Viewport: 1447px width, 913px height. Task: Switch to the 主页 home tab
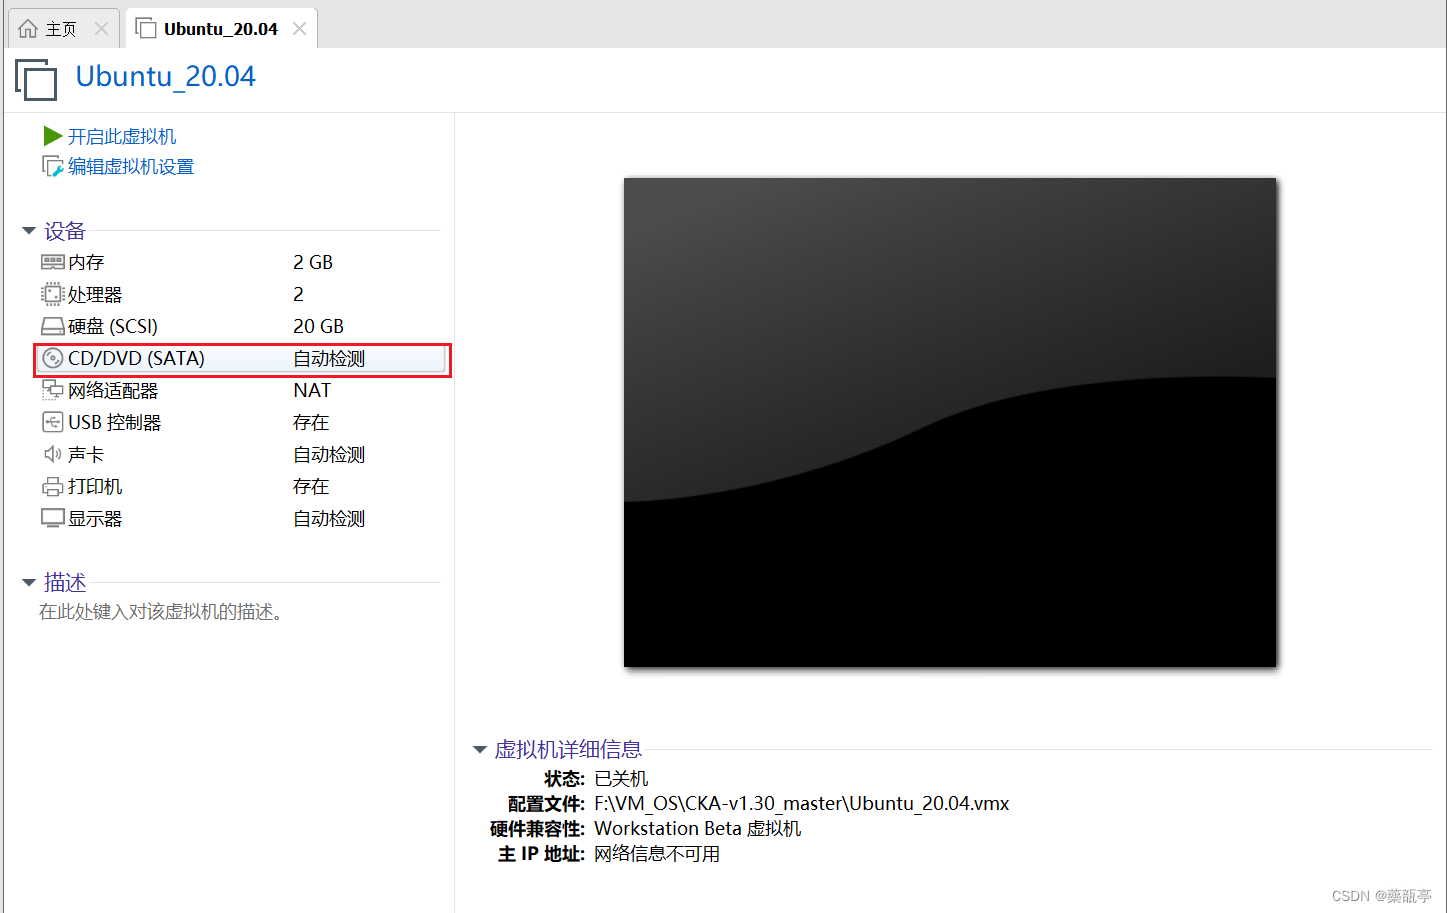tap(50, 27)
